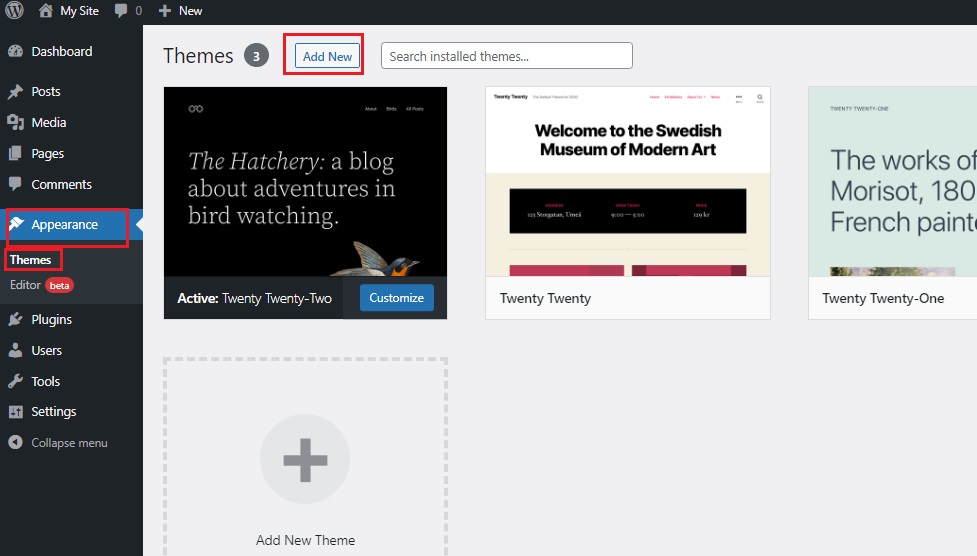
Task: Click the theme count badge 3
Action: click(256, 56)
